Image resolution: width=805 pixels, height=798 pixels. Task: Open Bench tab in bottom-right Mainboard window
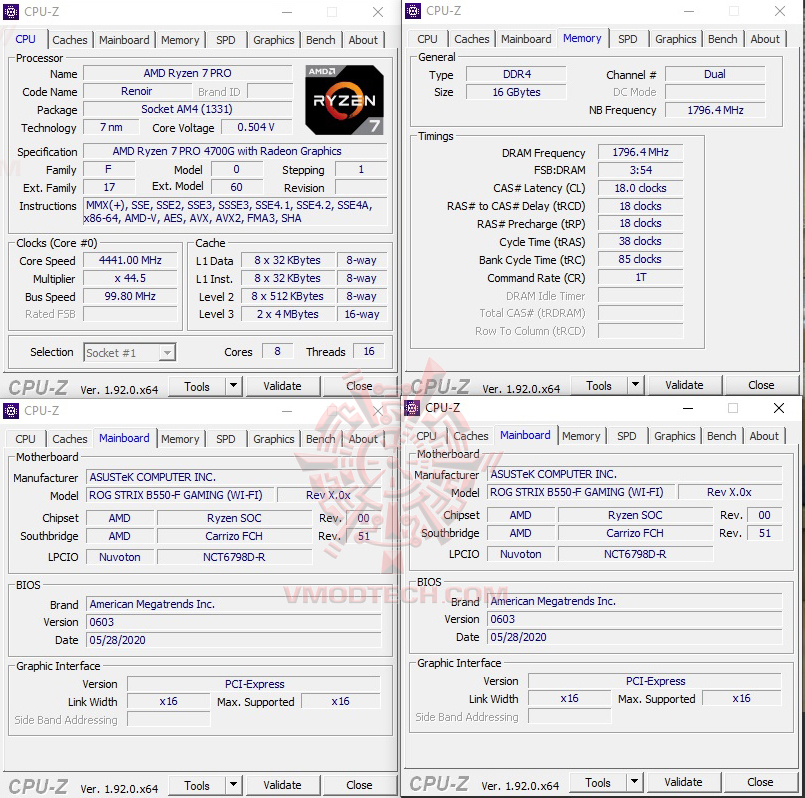click(x=722, y=436)
